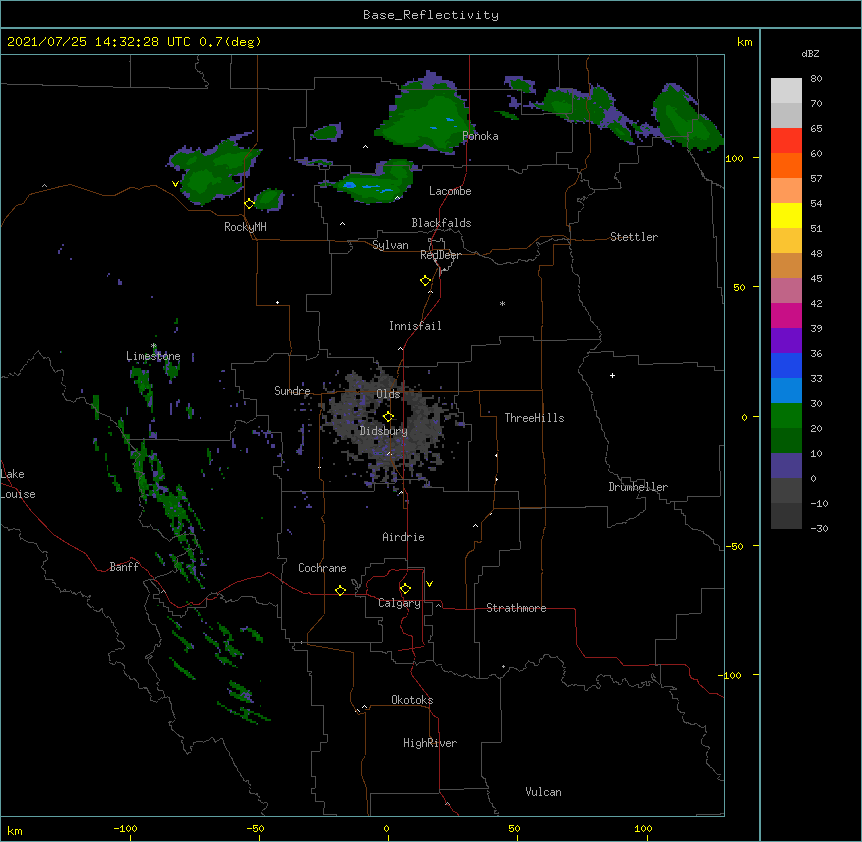Click the RedDeer city label
862x842 pixels.
coord(440,255)
